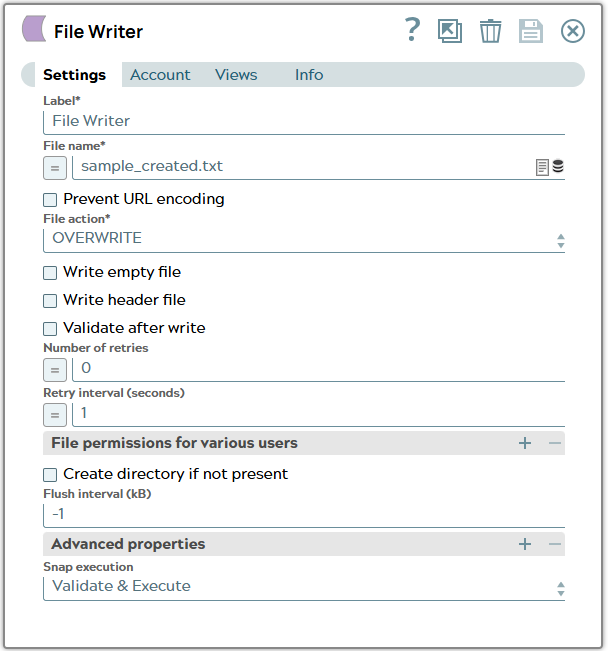Save settings with the floppy disk icon
608x651 pixels.
pyautogui.click(x=531, y=31)
